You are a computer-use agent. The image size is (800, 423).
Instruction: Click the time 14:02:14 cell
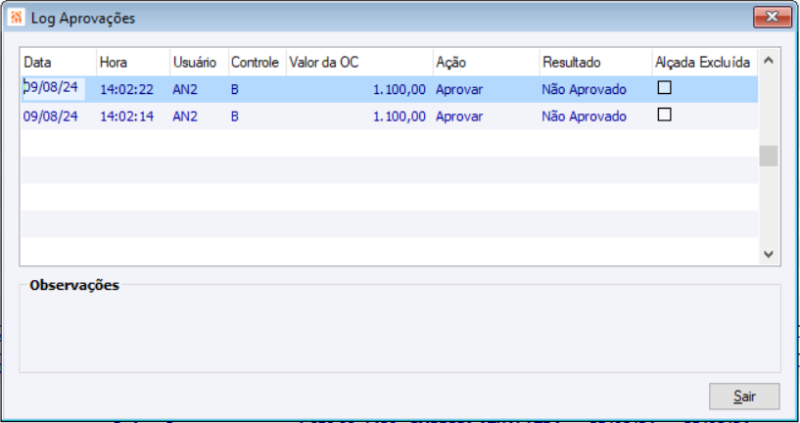[x=127, y=116]
